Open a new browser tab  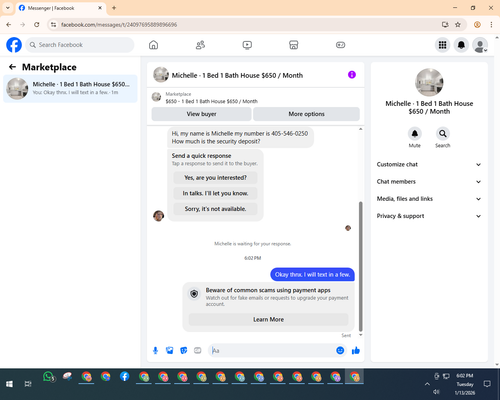(x=114, y=8)
